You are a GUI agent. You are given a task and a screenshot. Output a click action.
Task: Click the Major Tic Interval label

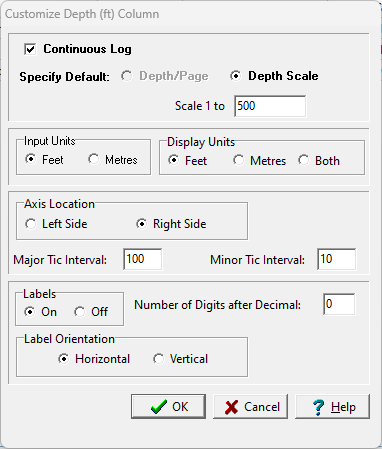click(x=60, y=260)
